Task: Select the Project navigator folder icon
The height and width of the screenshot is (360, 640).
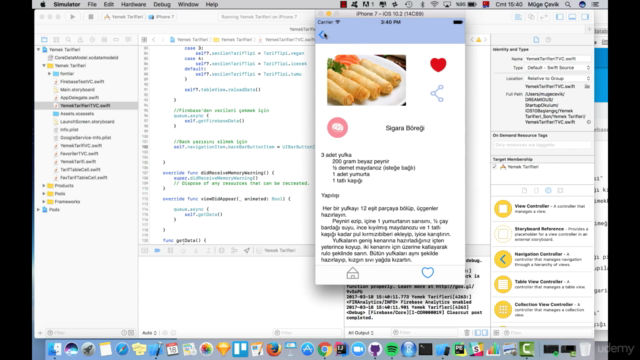Action: pyautogui.click(x=44, y=40)
